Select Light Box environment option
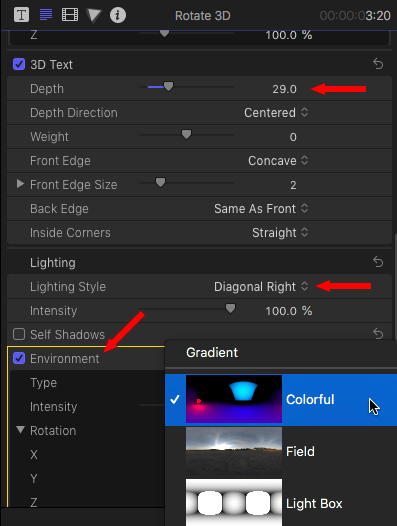This screenshot has width=397, height=526. click(281, 503)
